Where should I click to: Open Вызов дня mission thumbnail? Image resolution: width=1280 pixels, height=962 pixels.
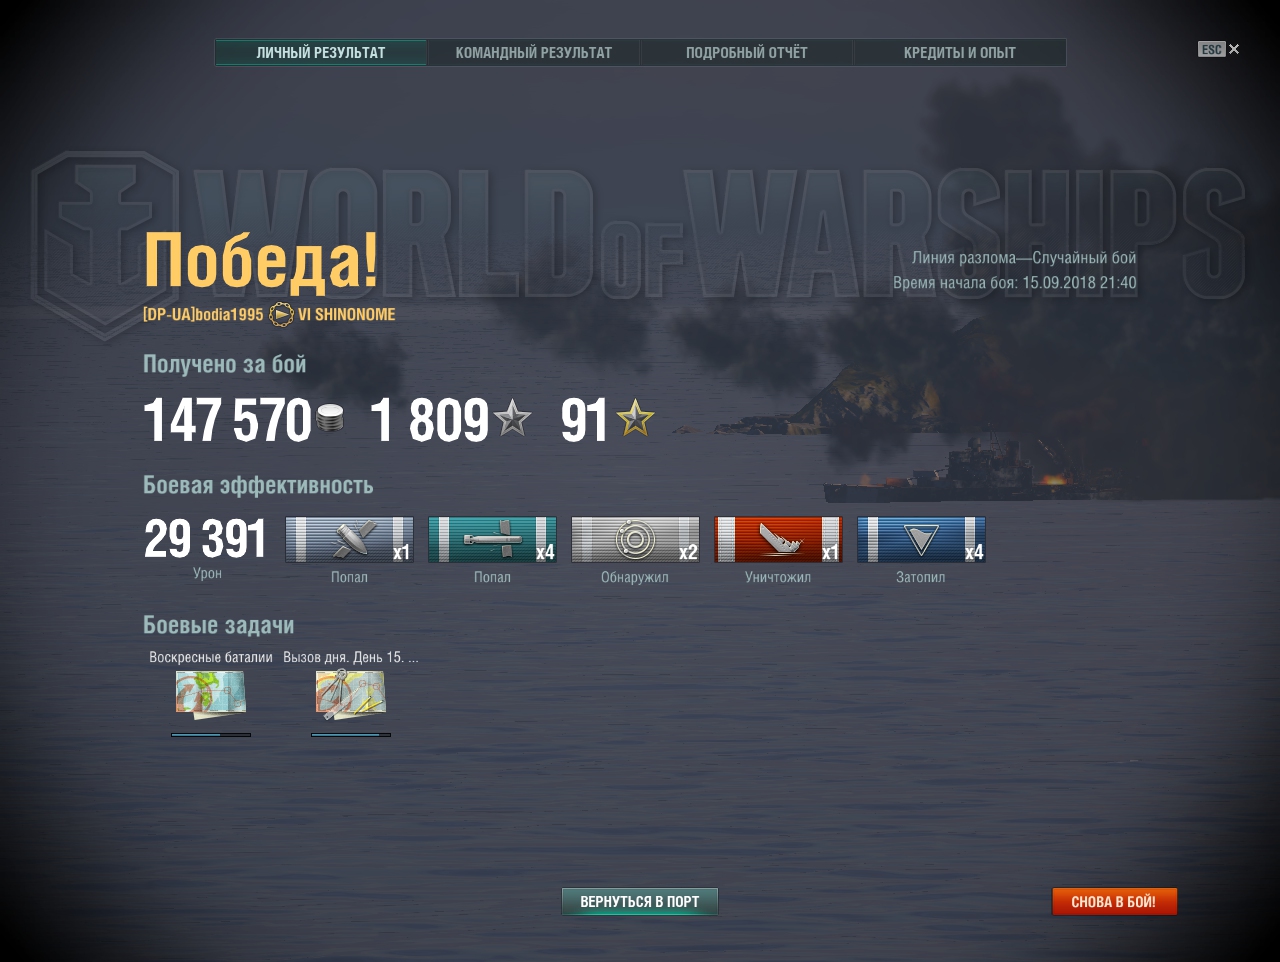pyautogui.click(x=351, y=694)
